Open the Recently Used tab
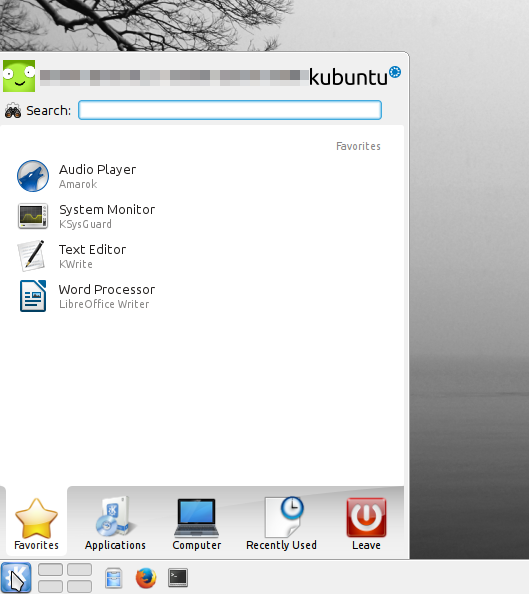The image size is (529, 594). pos(281,523)
